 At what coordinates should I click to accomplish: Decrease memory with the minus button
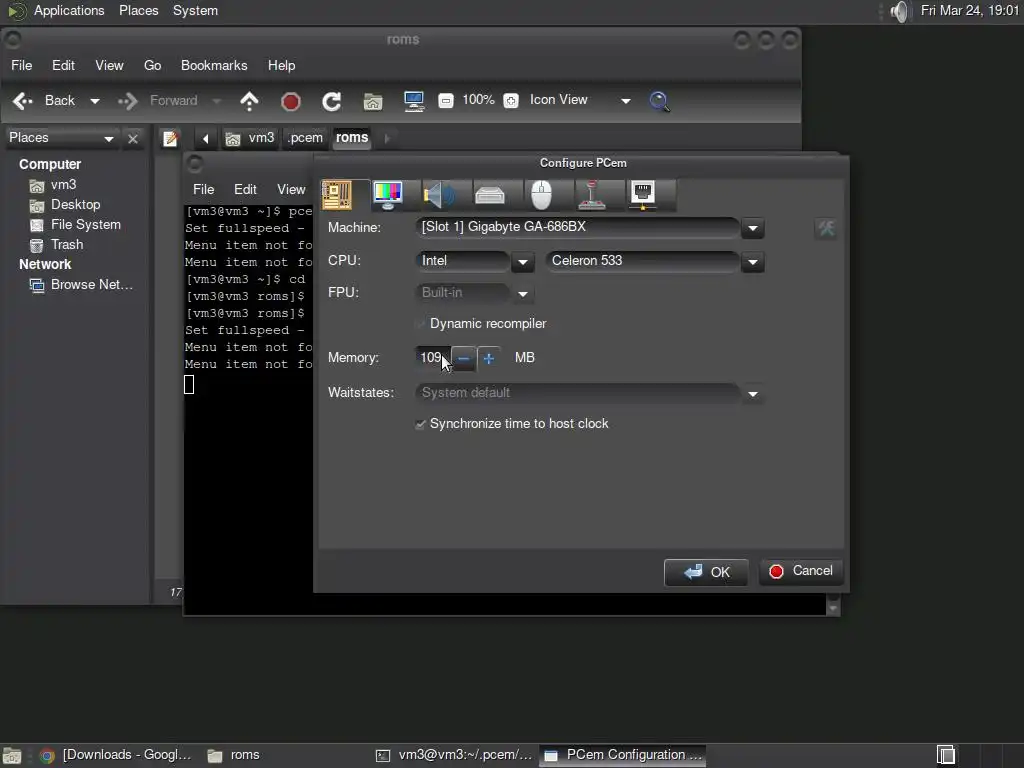pos(463,359)
